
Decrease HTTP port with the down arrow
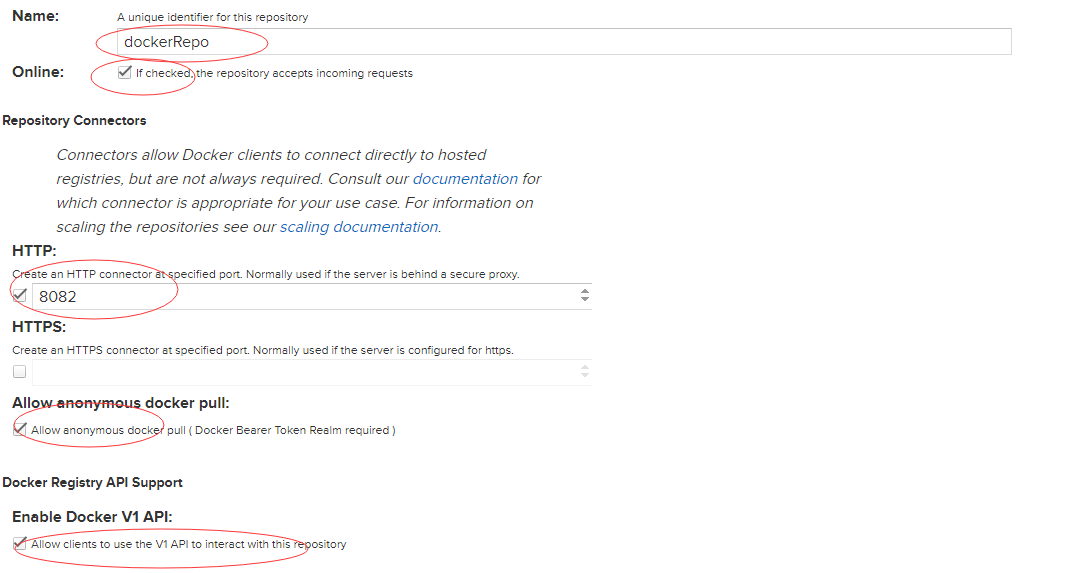[585, 300]
